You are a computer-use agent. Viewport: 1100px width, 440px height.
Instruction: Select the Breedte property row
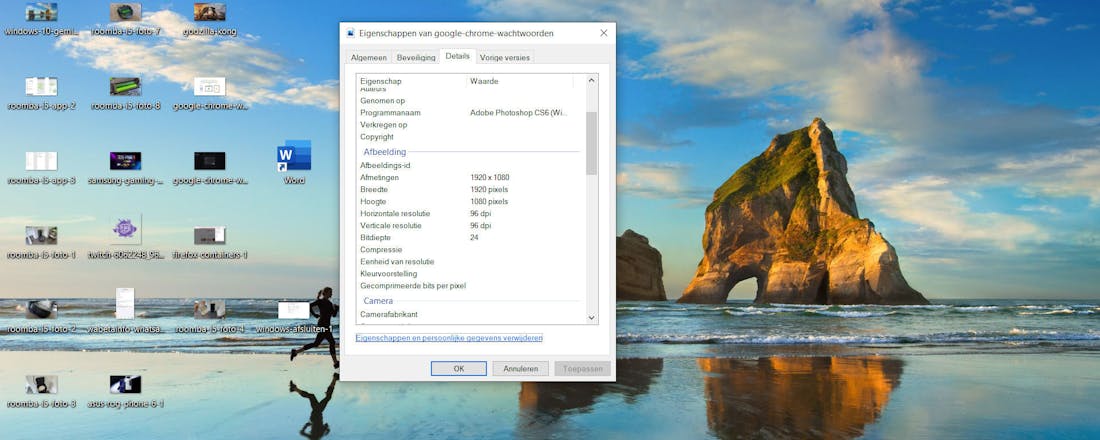[x=471, y=189]
